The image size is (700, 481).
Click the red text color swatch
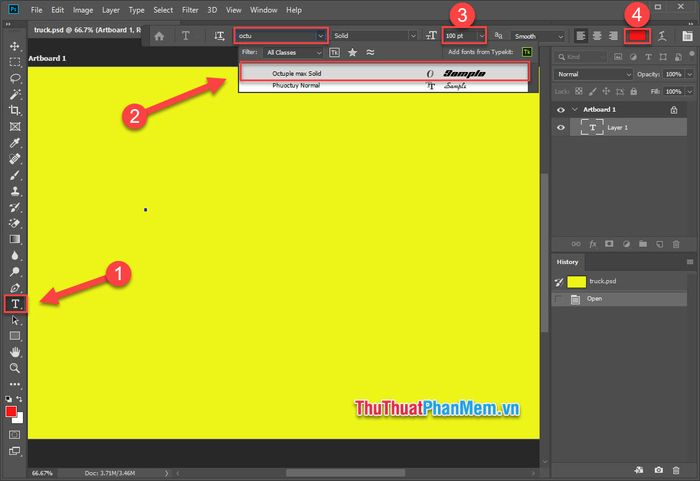click(x=636, y=35)
